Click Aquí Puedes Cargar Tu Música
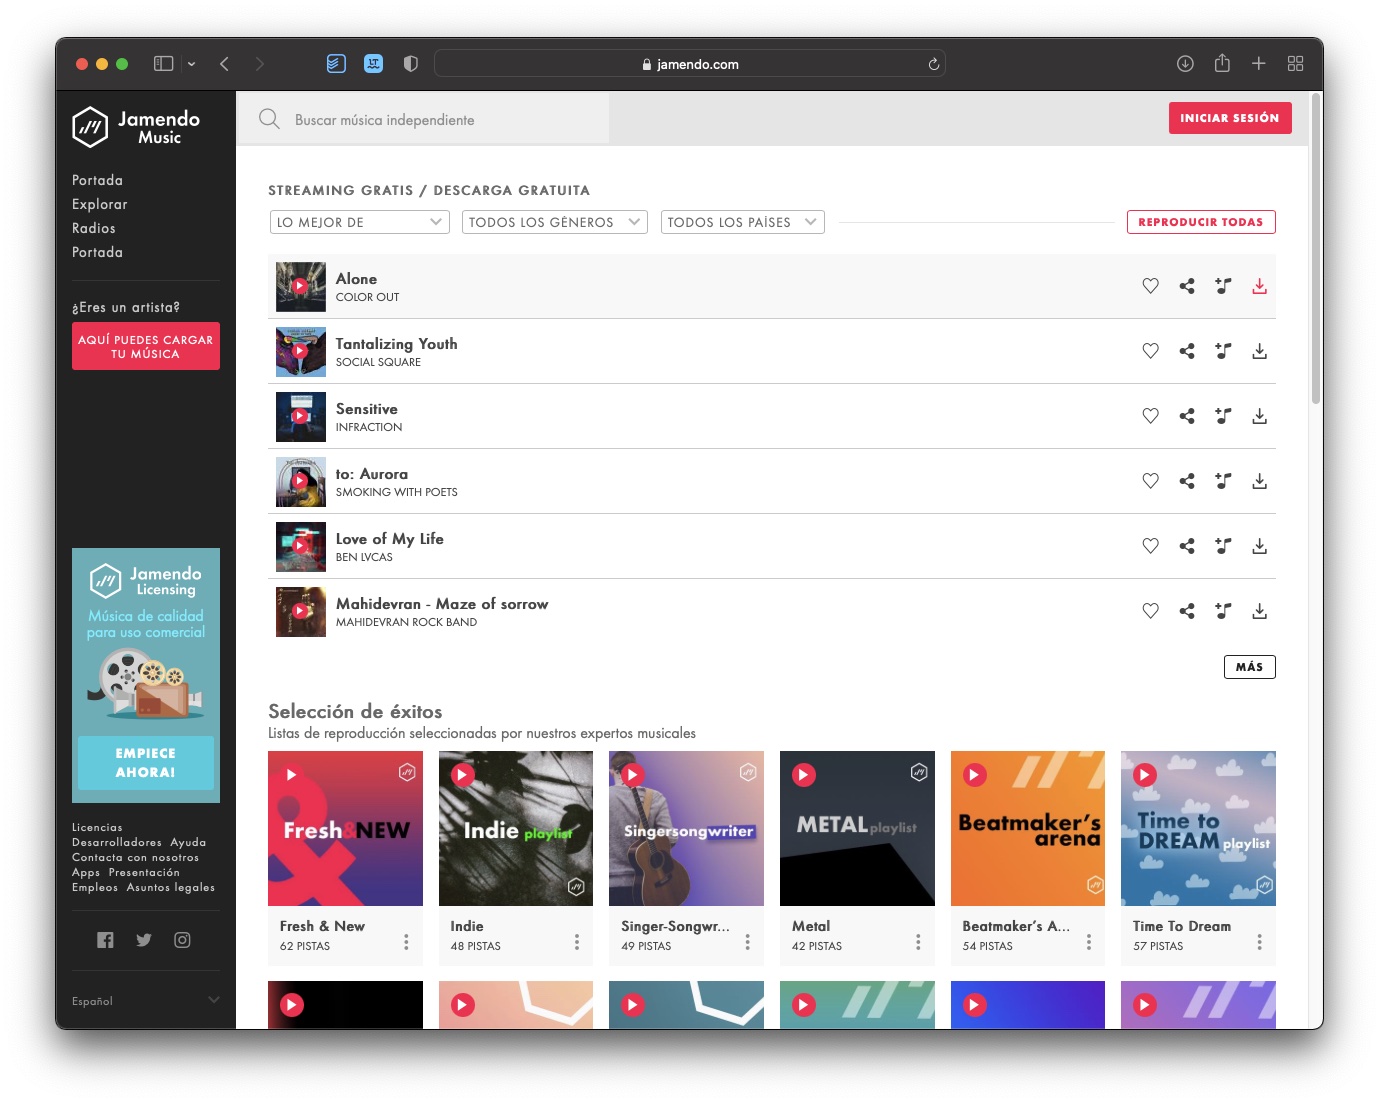The height and width of the screenshot is (1103, 1379). point(146,346)
